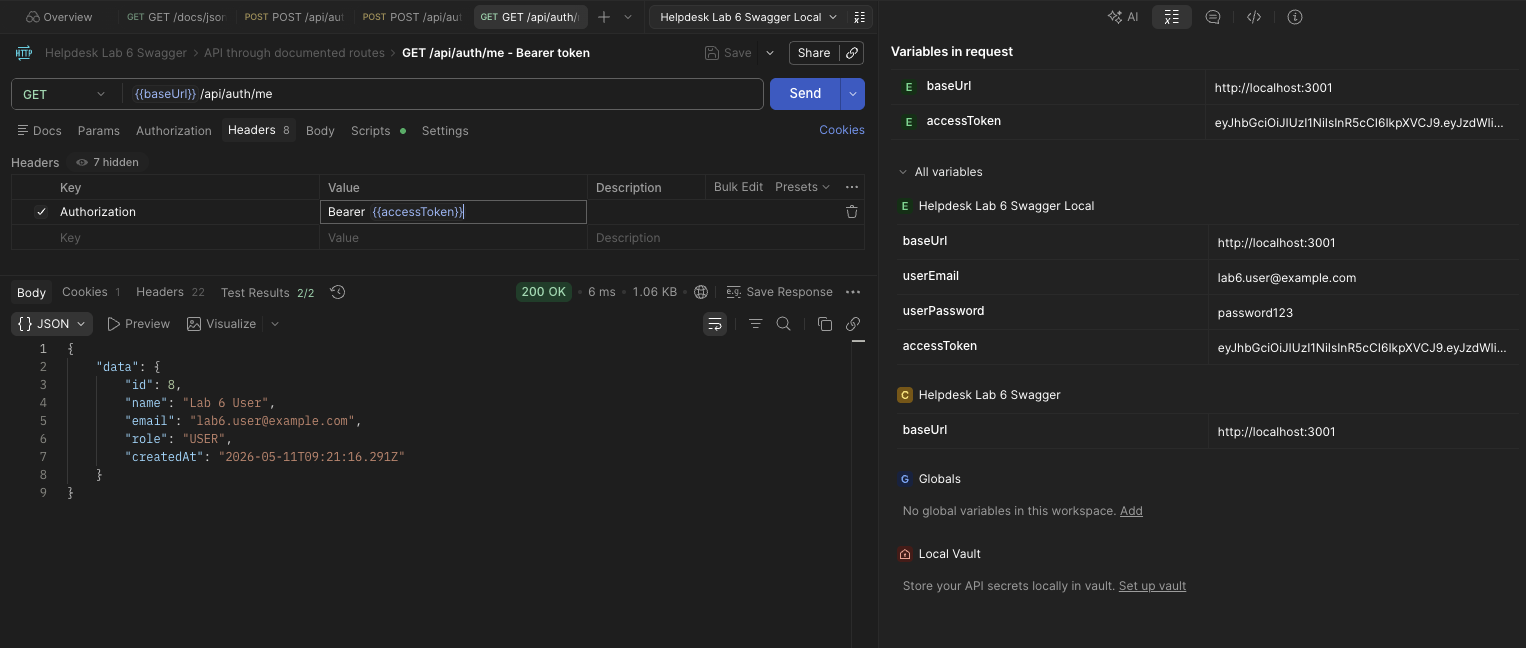Viewport: 1526px width, 648px height.
Task: Click the Bulk Edit button
Action: tap(738, 187)
